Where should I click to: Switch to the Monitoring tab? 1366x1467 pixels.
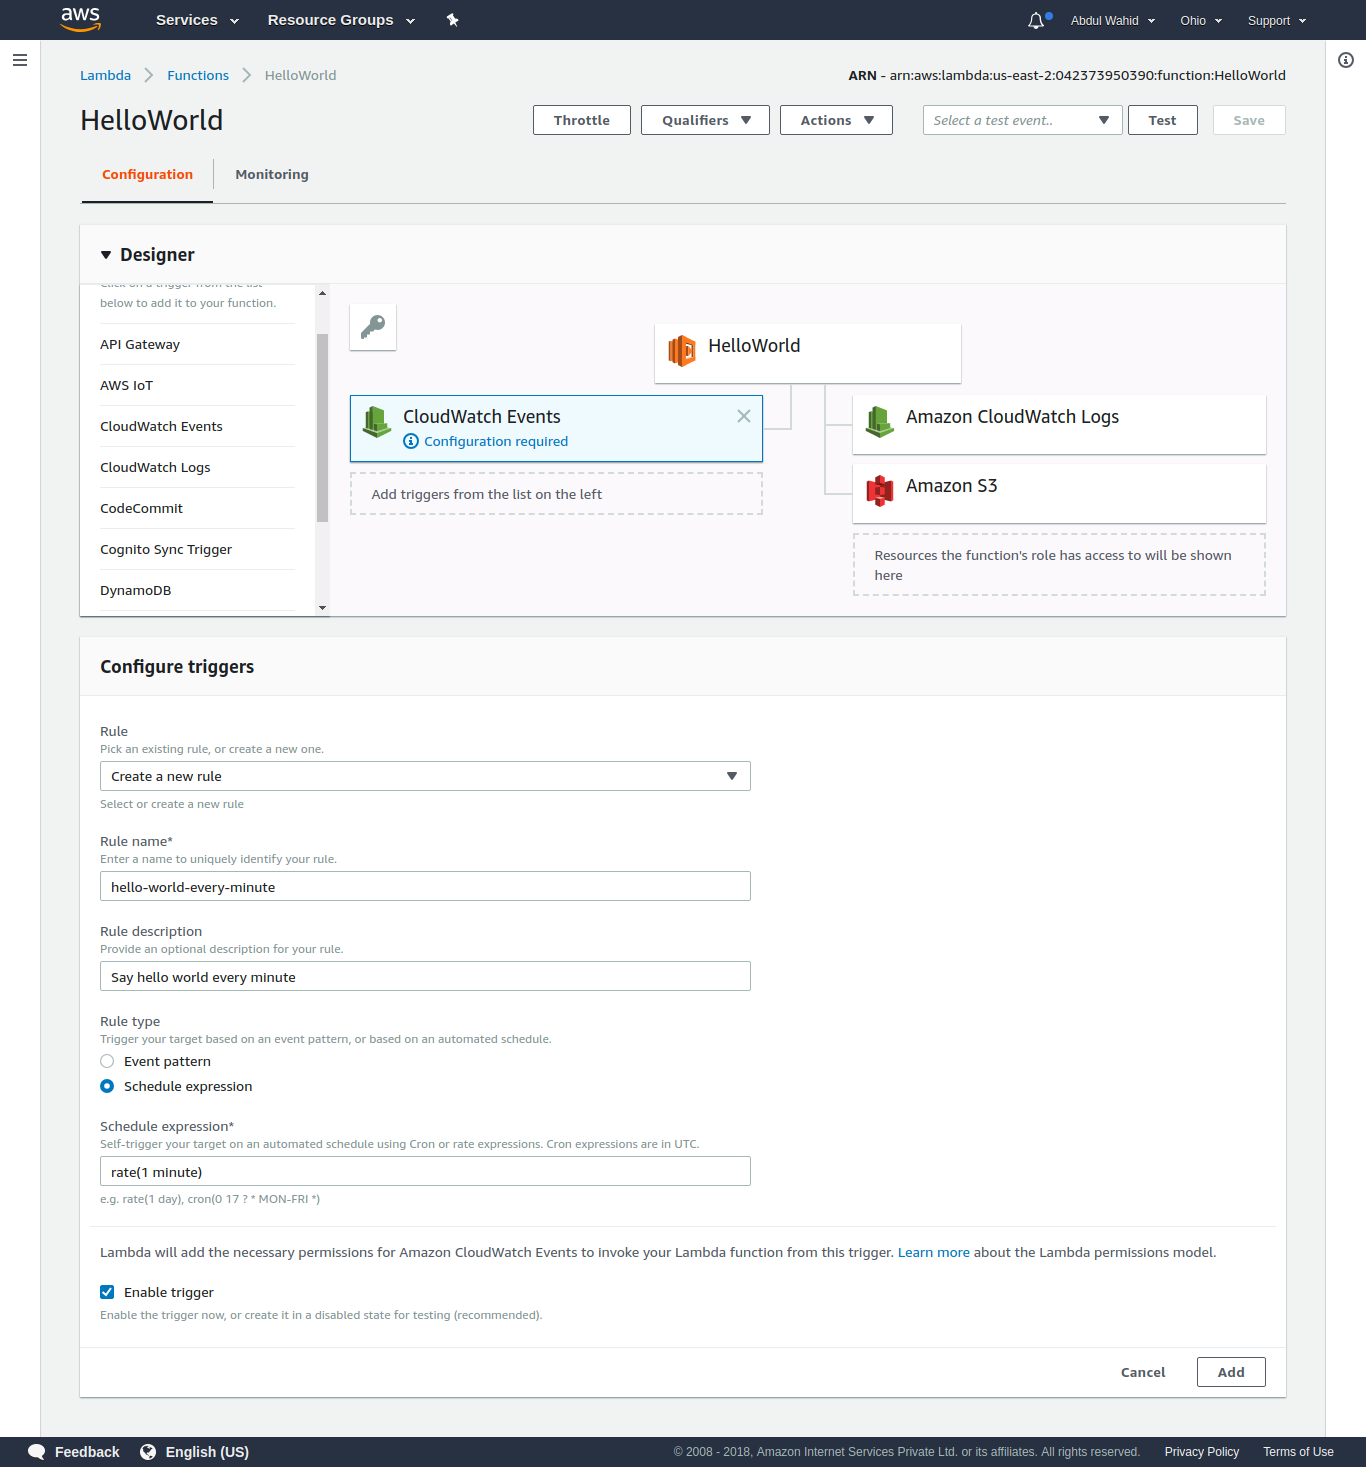[x=272, y=174]
